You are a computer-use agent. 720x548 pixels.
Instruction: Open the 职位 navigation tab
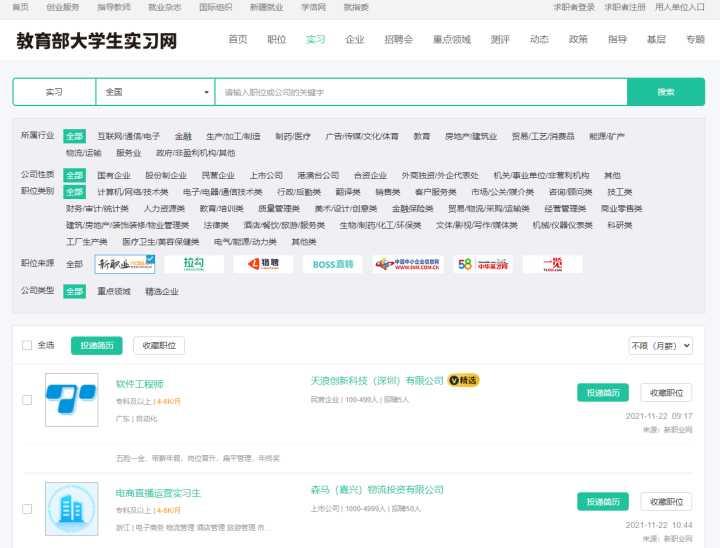tap(277, 40)
